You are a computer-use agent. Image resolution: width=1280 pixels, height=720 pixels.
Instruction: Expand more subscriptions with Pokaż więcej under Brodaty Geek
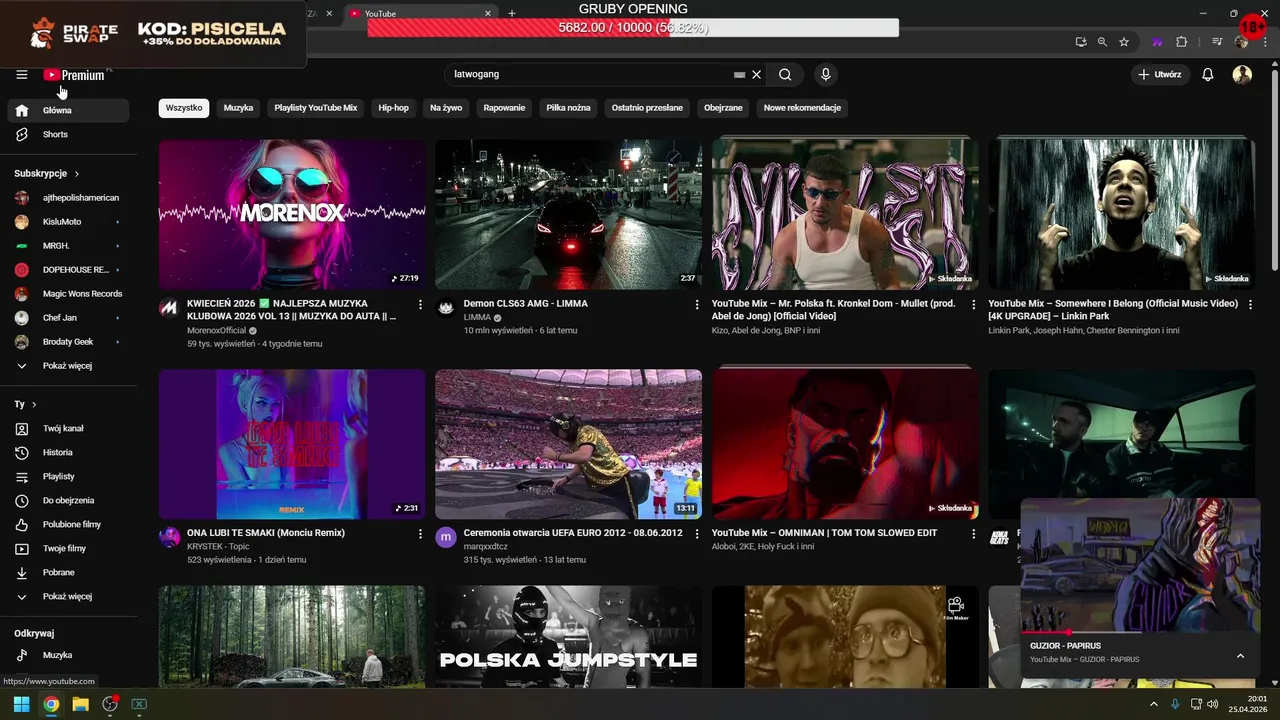pyautogui.click(x=66, y=366)
